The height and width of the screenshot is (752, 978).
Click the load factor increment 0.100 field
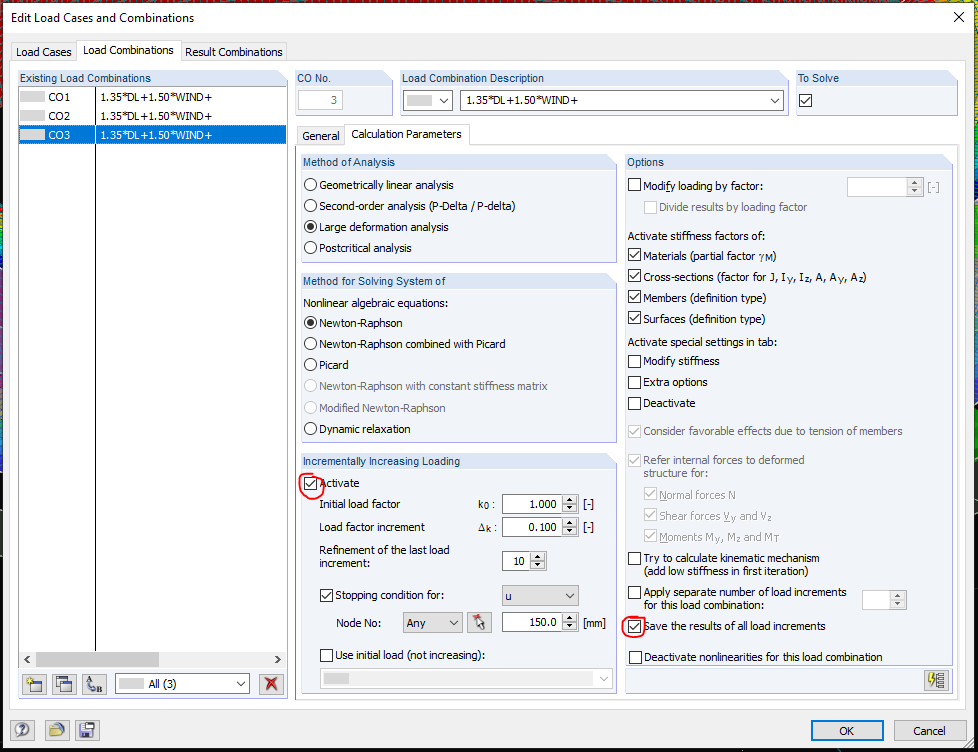[x=532, y=528]
